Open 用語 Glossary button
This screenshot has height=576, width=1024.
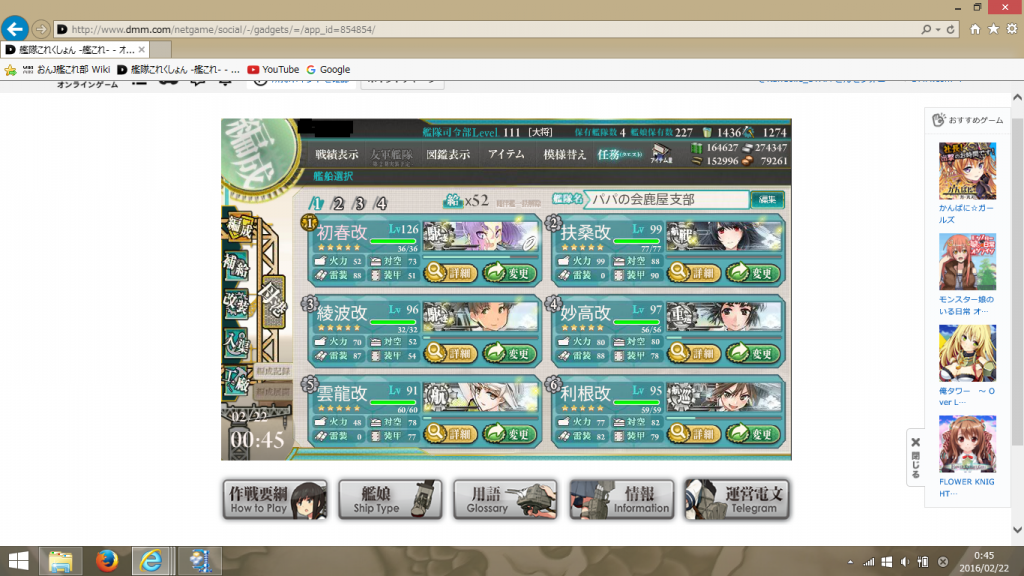(506, 500)
